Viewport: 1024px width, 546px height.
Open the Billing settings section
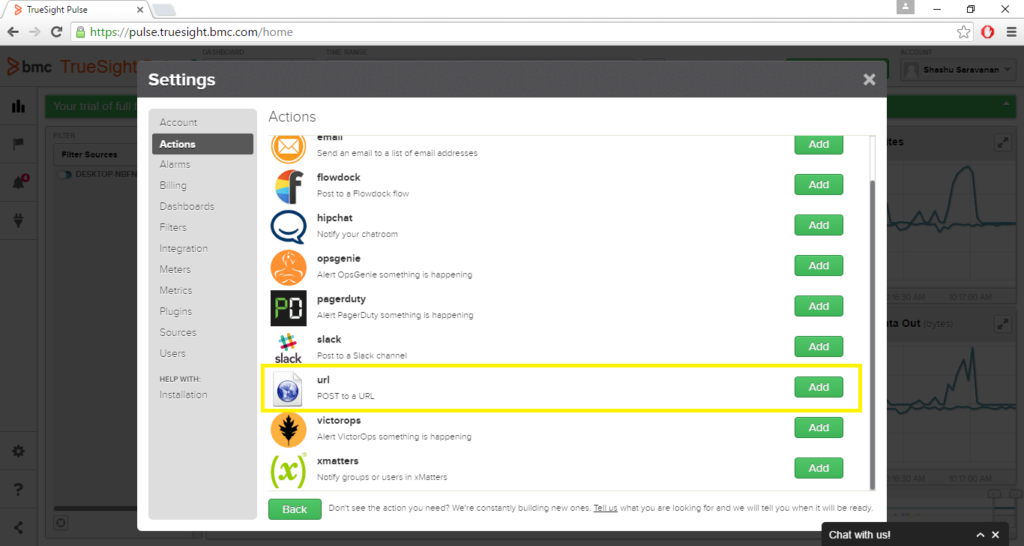173,185
